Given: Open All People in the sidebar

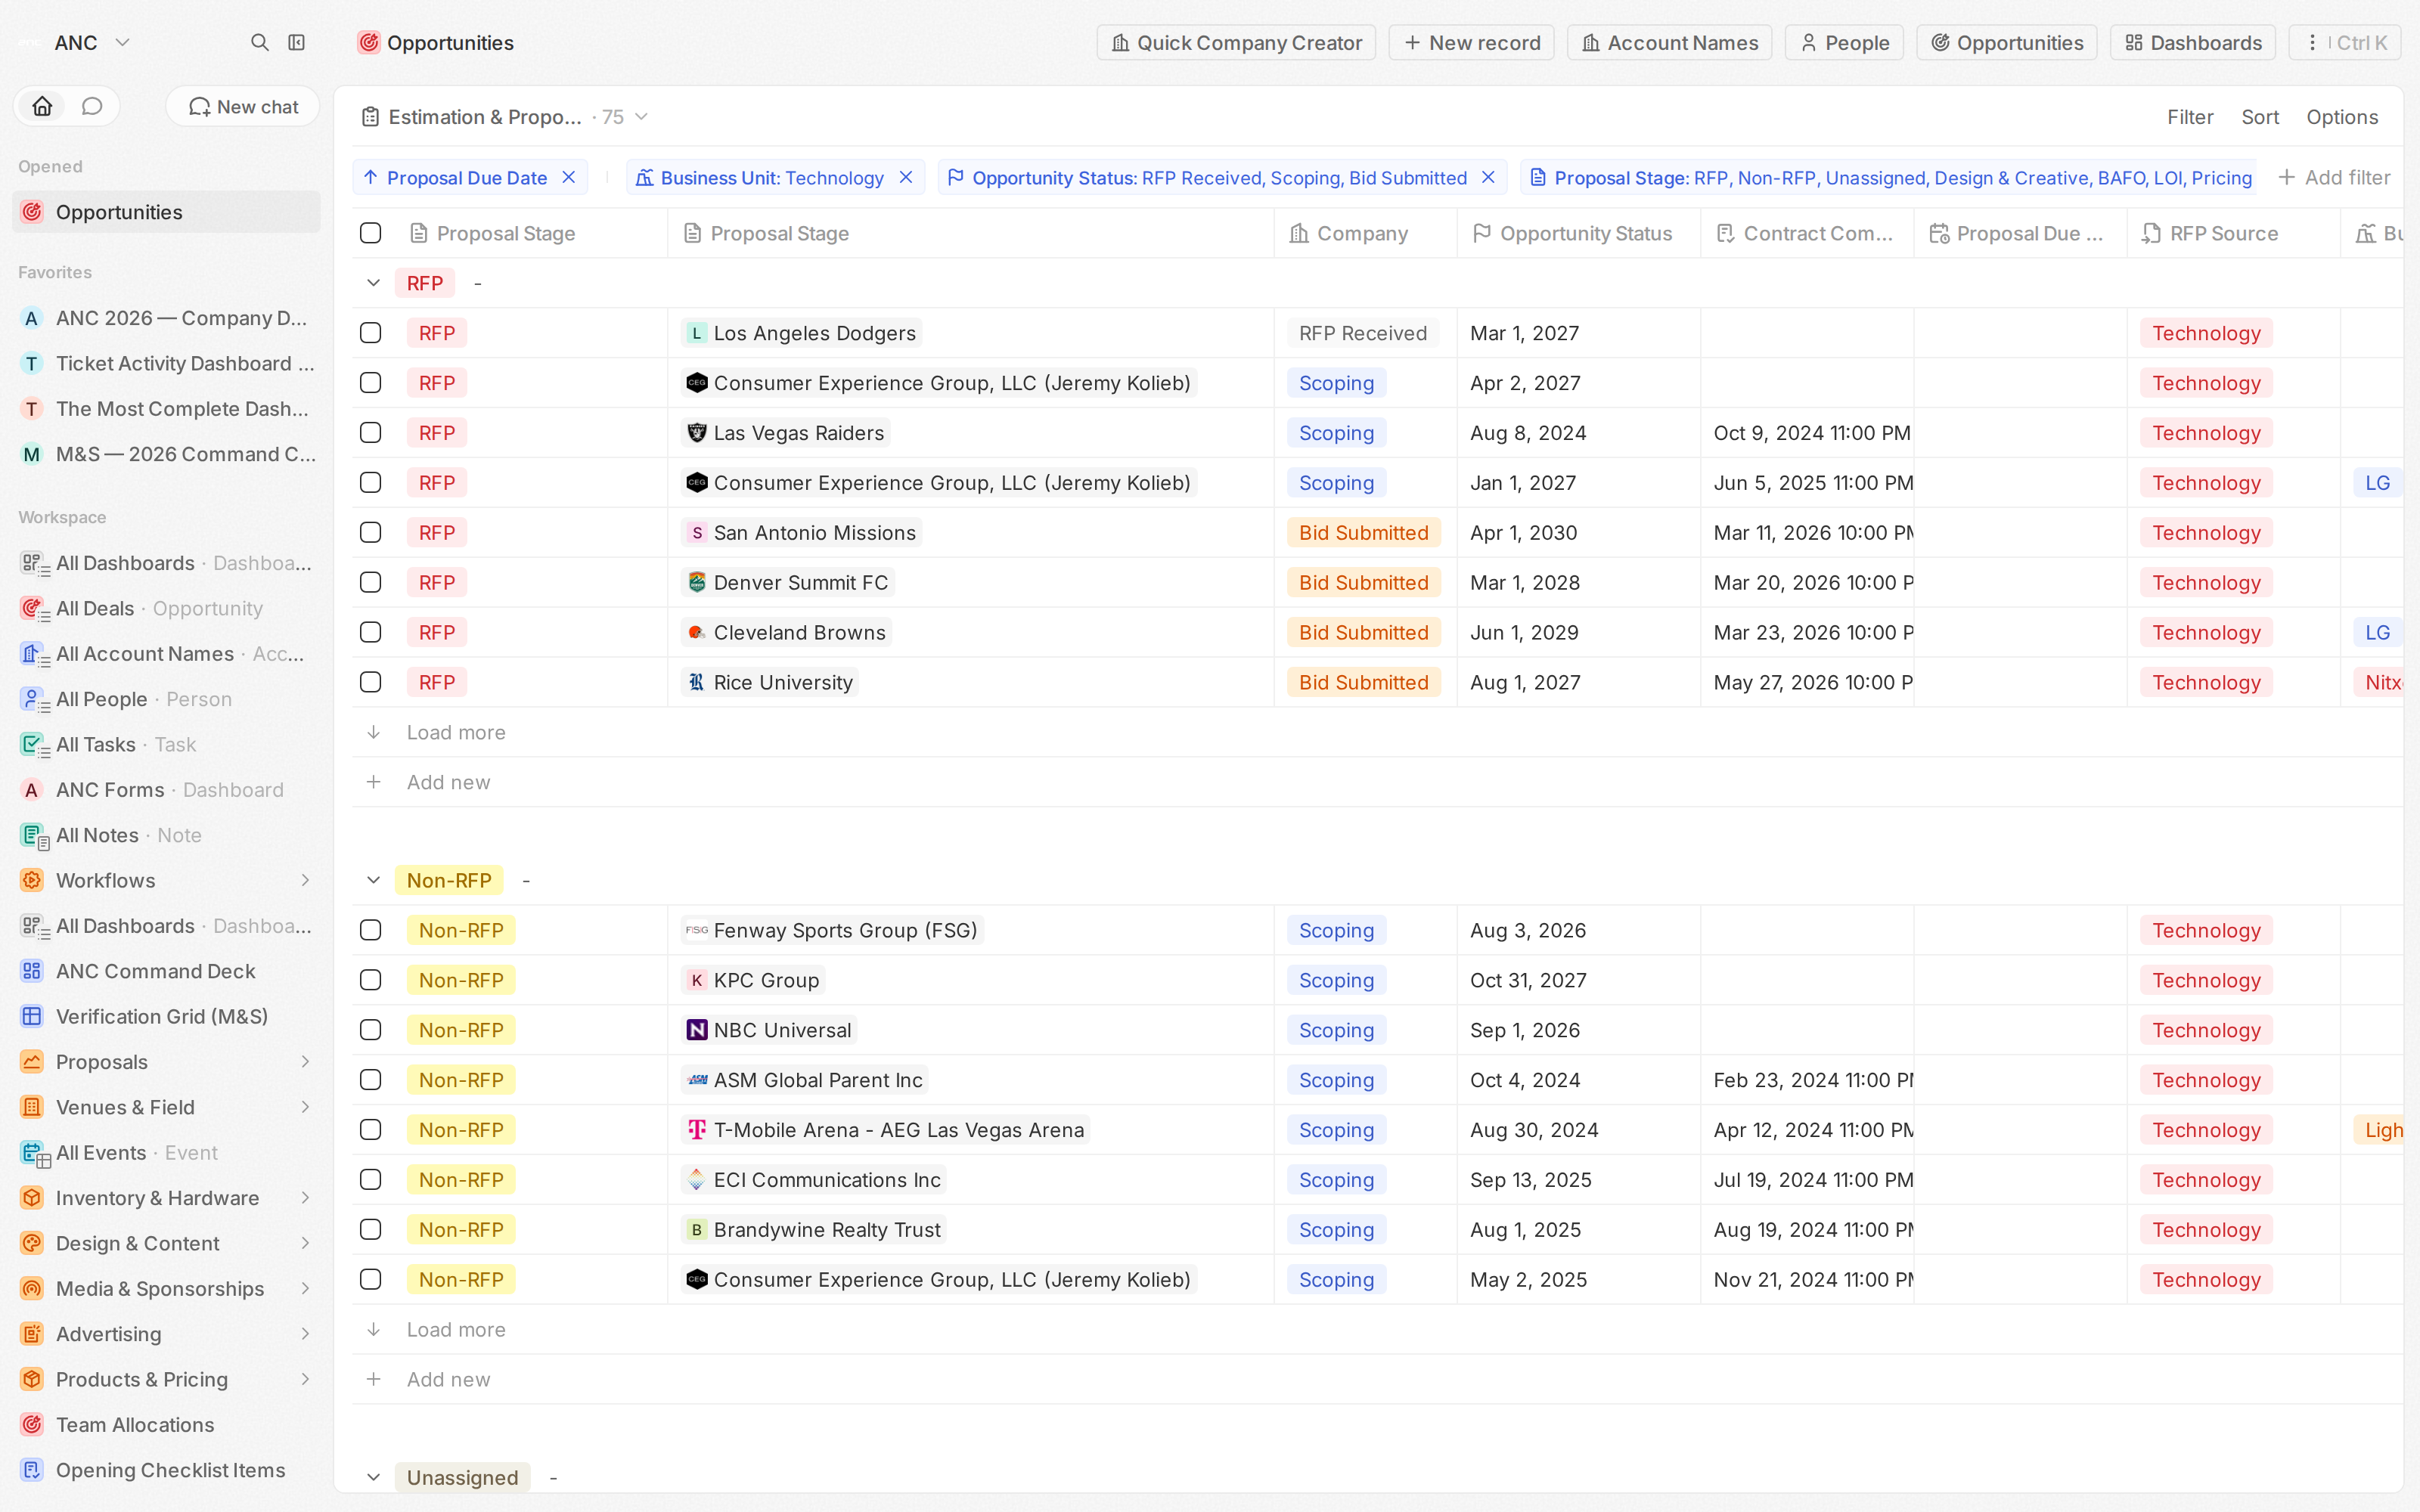Looking at the screenshot, I should point(166,699).
